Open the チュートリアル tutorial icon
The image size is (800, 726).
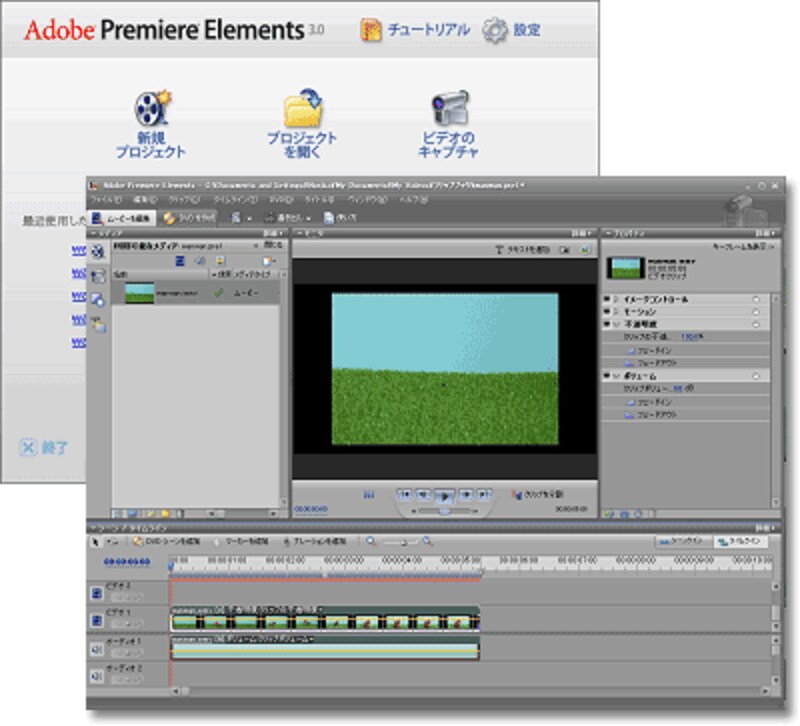pos(373,30)
